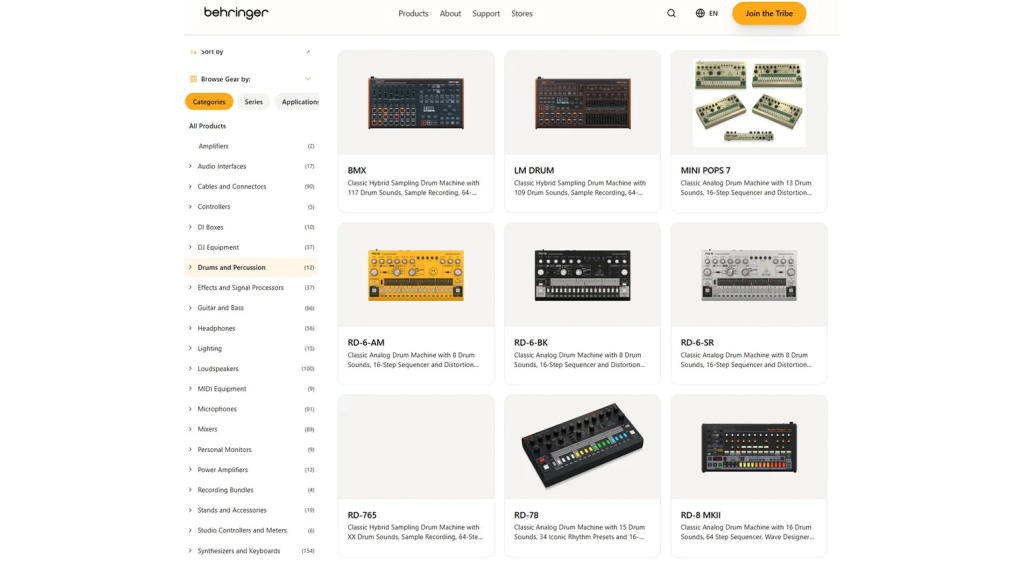This screenshot has height=565, width=1024.
Task: Click the RD-6-SR product title
Action: click(x=697, y=342)
